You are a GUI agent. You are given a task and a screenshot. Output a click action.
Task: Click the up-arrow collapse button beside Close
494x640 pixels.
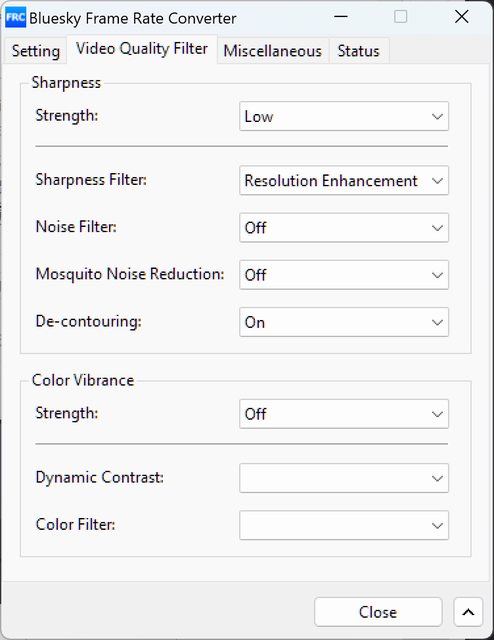(468, 612)
